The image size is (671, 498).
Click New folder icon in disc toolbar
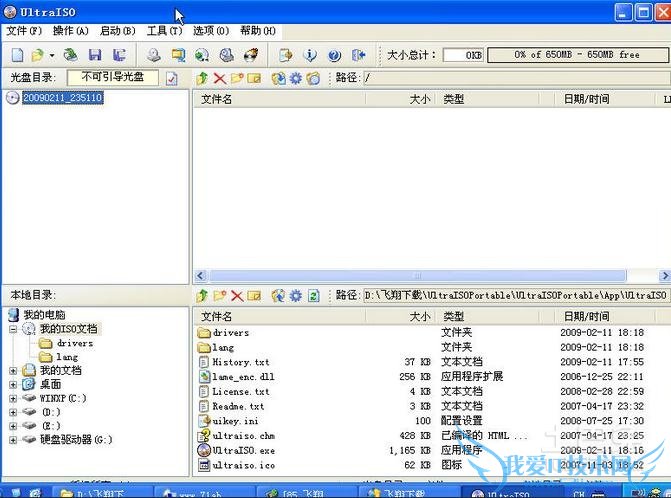coord(237,78)
